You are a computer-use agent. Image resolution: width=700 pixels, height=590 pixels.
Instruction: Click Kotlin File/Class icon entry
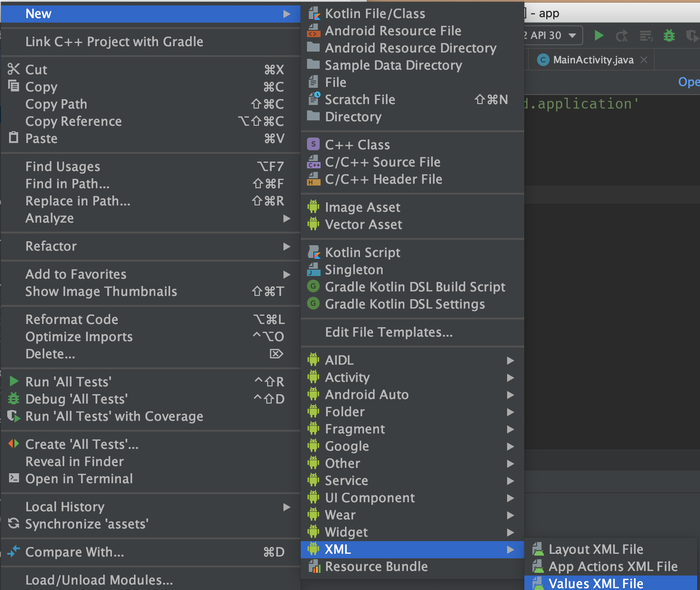click(x=374, y=13)
